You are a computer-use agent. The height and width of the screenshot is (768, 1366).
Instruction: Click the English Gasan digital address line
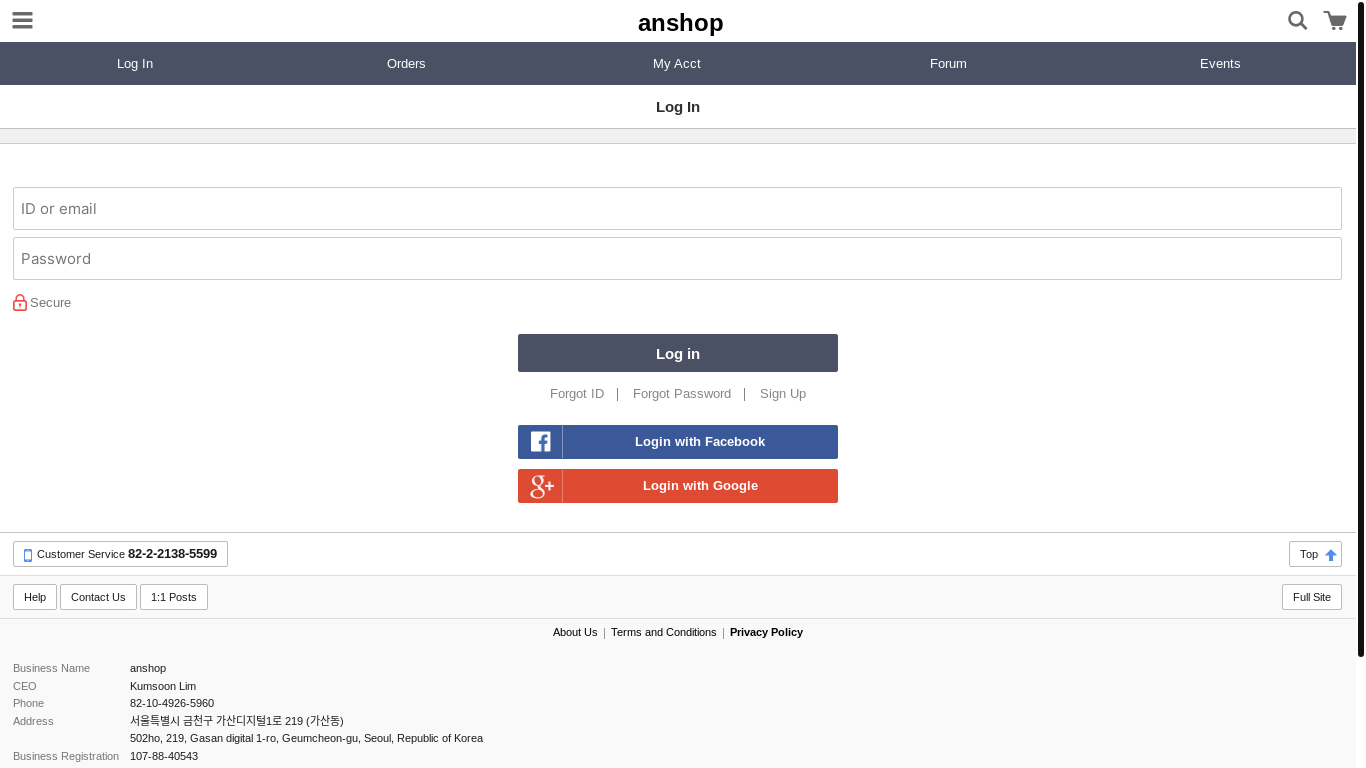[x=306, y=738]
